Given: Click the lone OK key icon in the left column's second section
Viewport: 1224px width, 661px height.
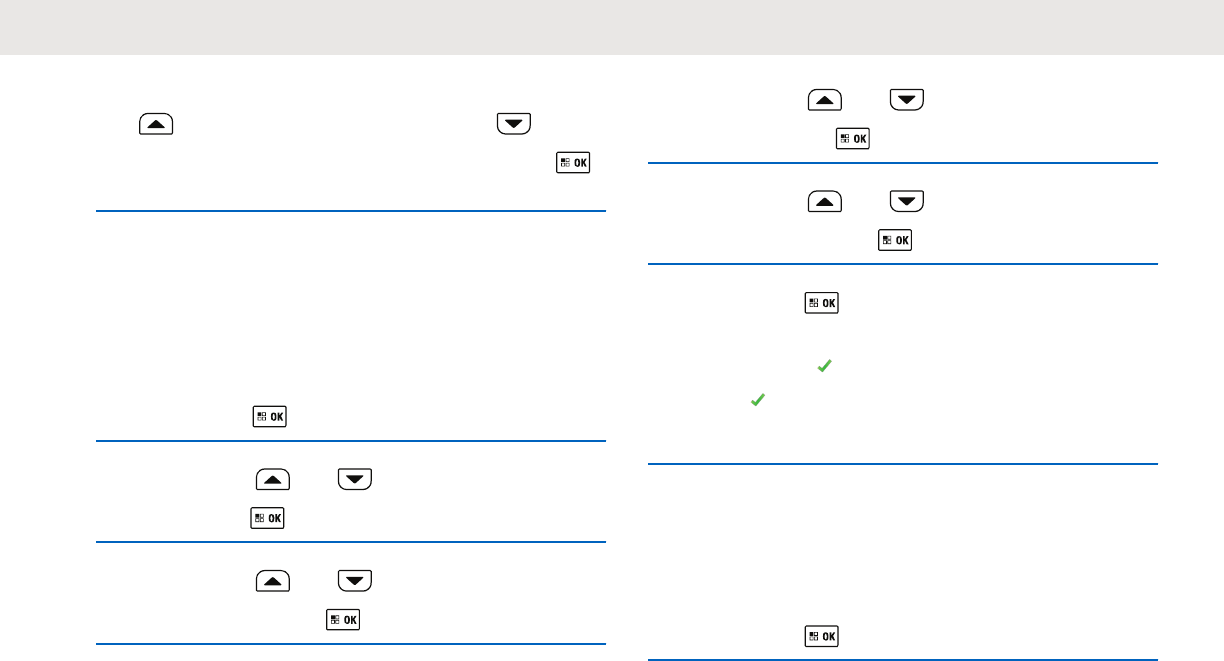Looking at the screenshot, I should (x=269, y=416).
